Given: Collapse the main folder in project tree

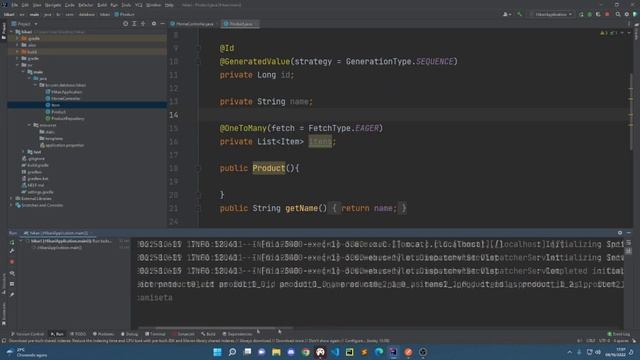Looking at the screenshot, I should click(24, 72).
